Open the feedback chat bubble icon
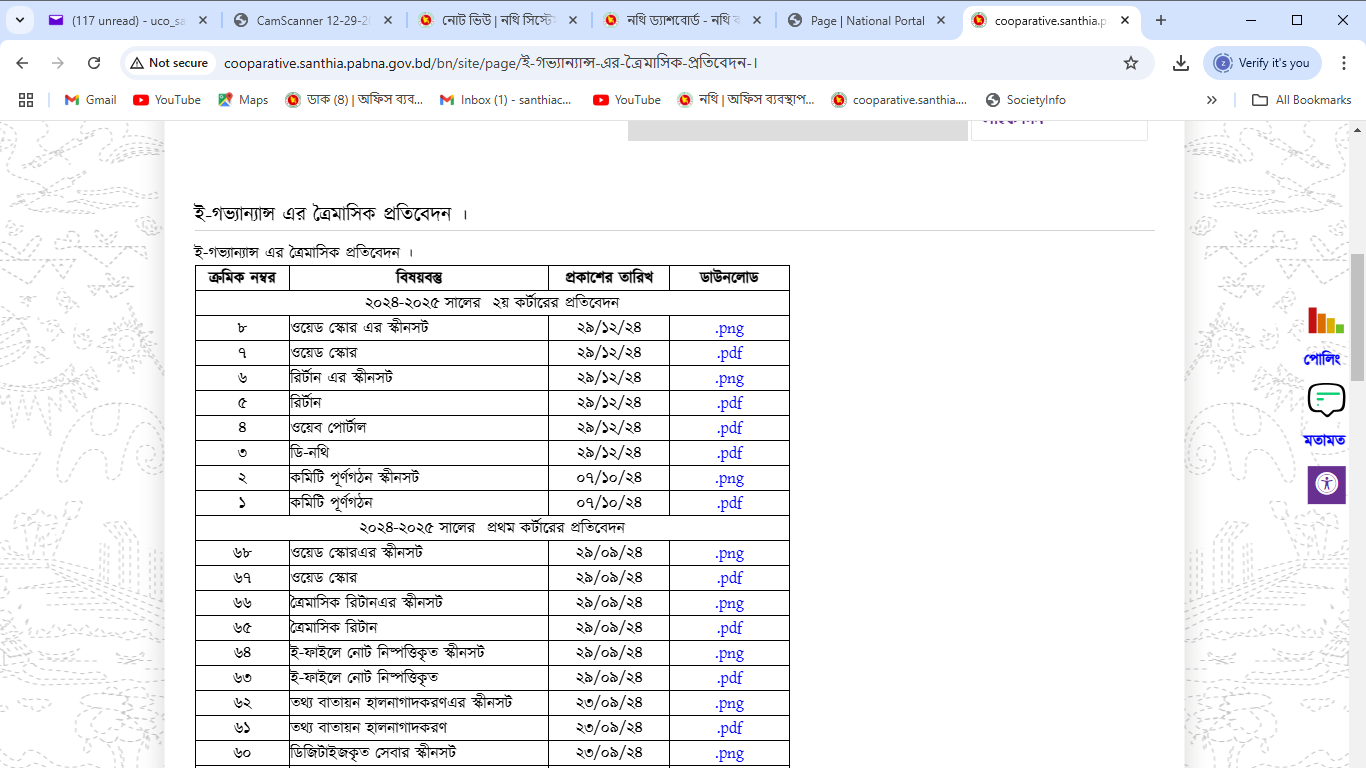Viewport: 1366px width, 768px height. [x=1326, y=400]
